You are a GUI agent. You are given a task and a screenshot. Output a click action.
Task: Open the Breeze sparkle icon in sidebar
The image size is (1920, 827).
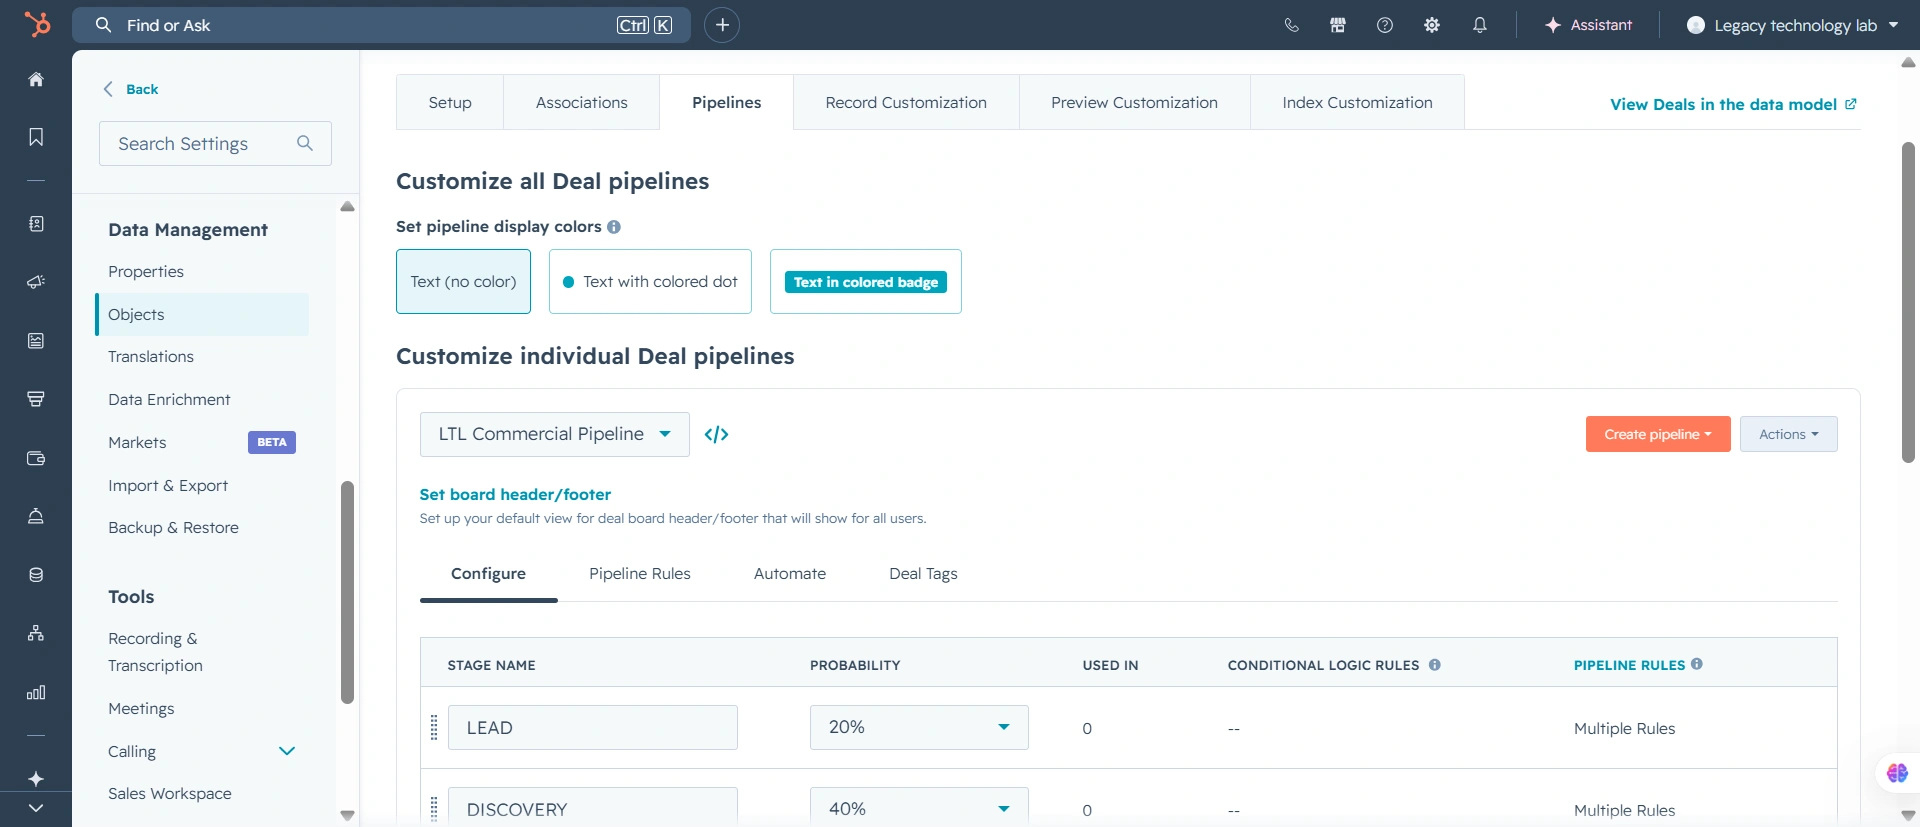36,779
